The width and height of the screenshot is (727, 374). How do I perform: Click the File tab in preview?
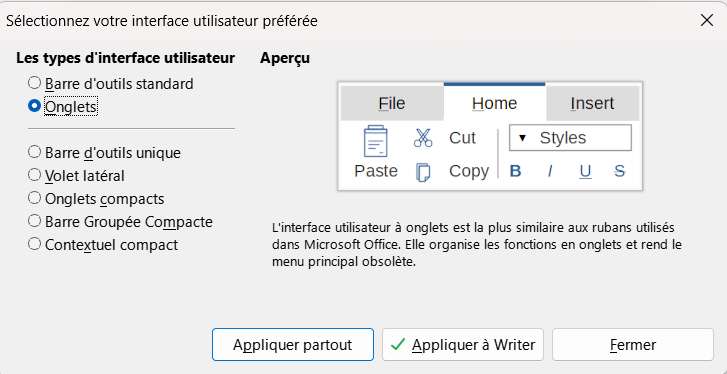pyautogui.click(x=392, y=103)
